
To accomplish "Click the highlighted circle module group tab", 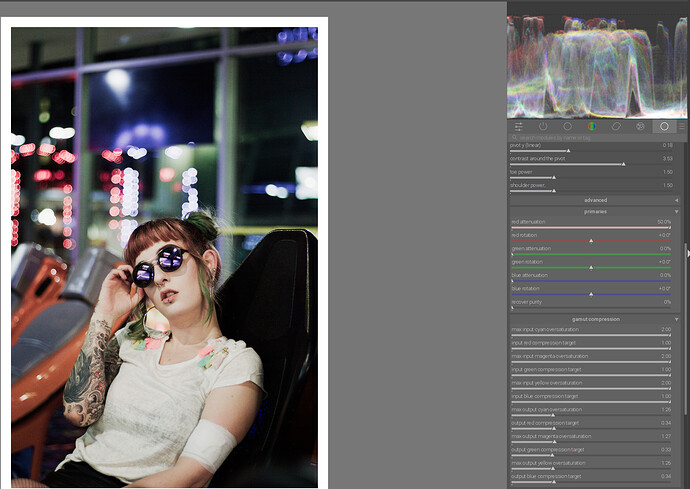I will click(663, 127).
